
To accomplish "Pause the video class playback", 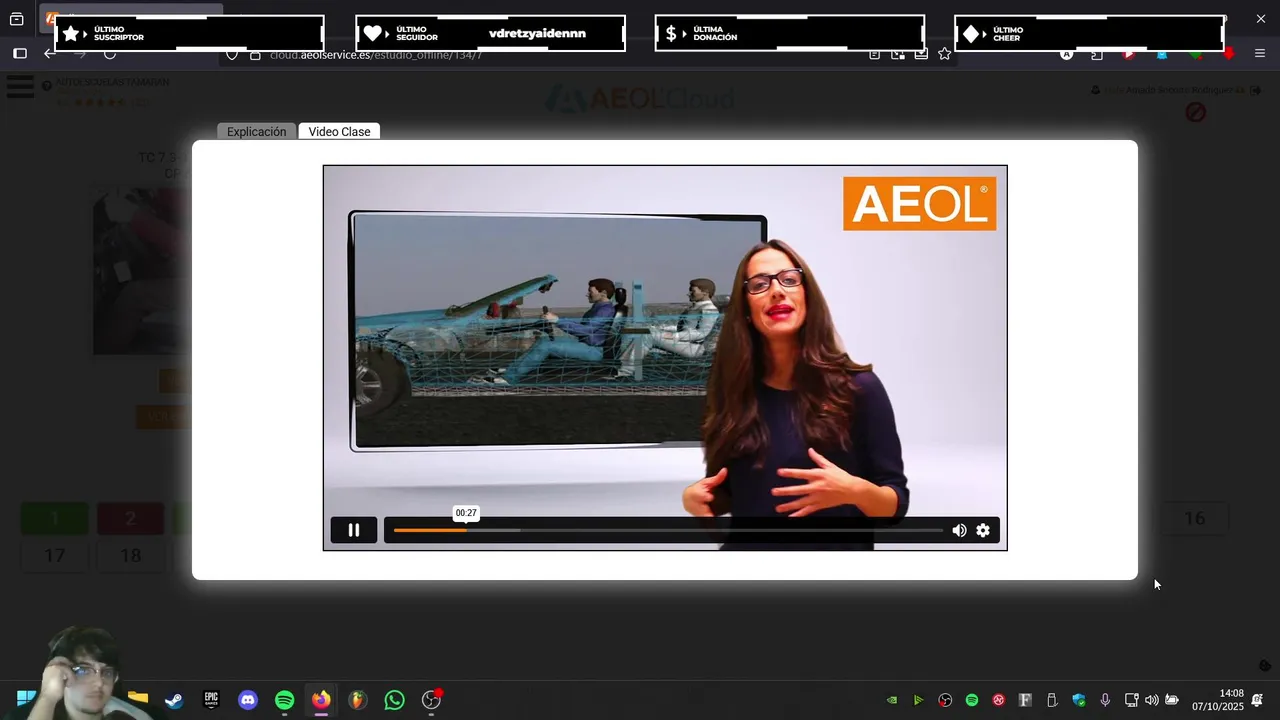I will (353, 530).
